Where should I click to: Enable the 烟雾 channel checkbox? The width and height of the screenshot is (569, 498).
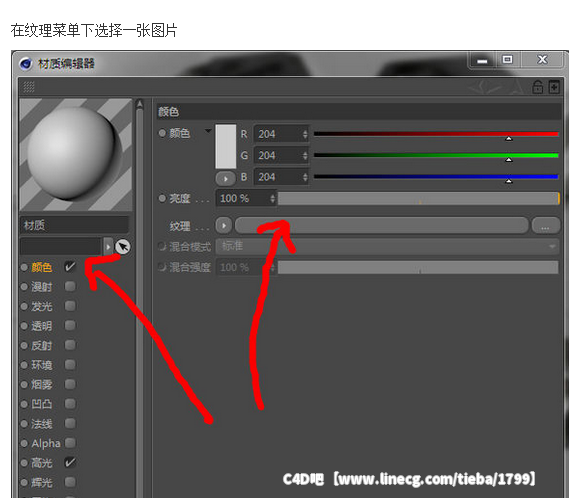click(70, 384)
